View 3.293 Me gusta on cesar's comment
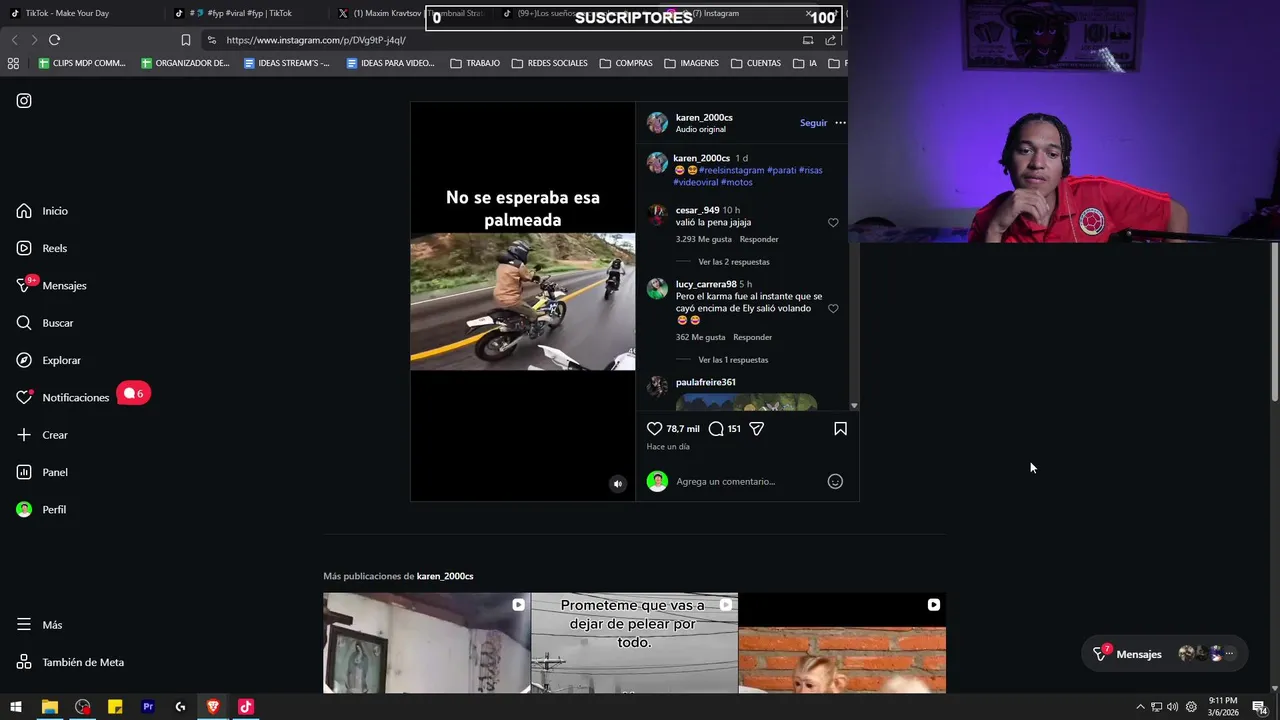1280x720 pixels. click(x=704, y=239)
